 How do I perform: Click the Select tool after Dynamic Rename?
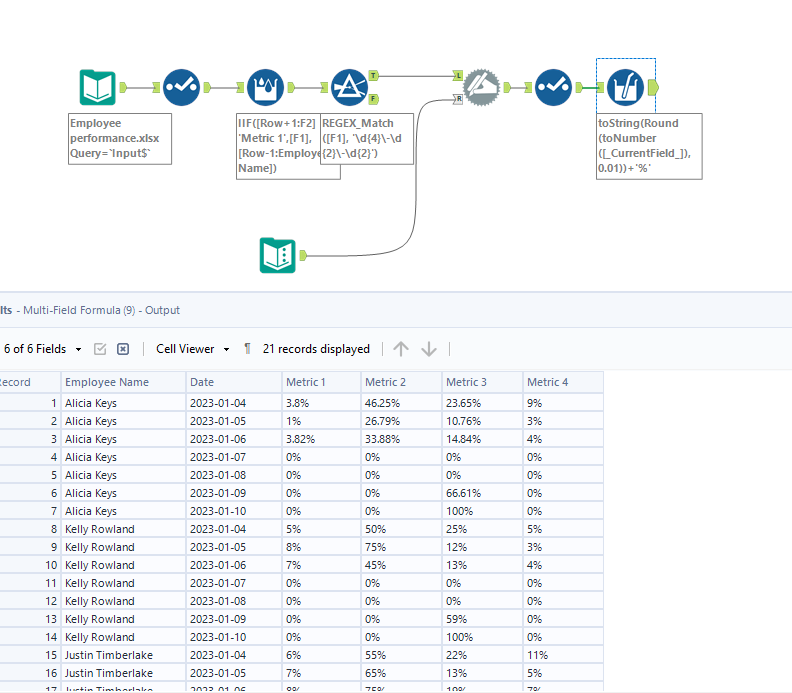pos(554,87)
